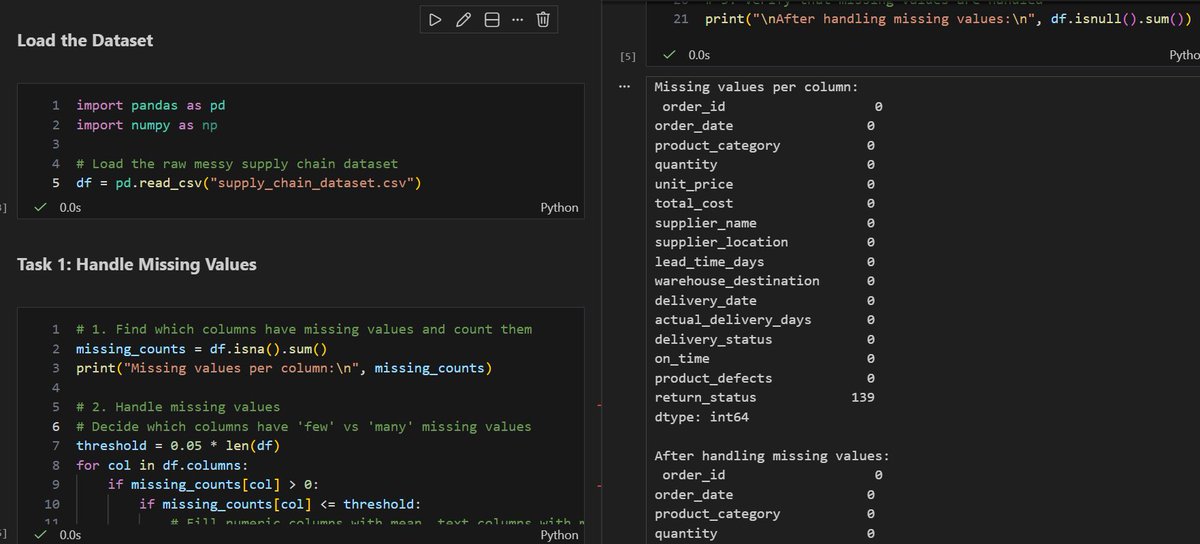The height and width of the screenshot is (544, 1200).
Task: Click the # 1. Find which columns comment
Action: tap(304, 329)
